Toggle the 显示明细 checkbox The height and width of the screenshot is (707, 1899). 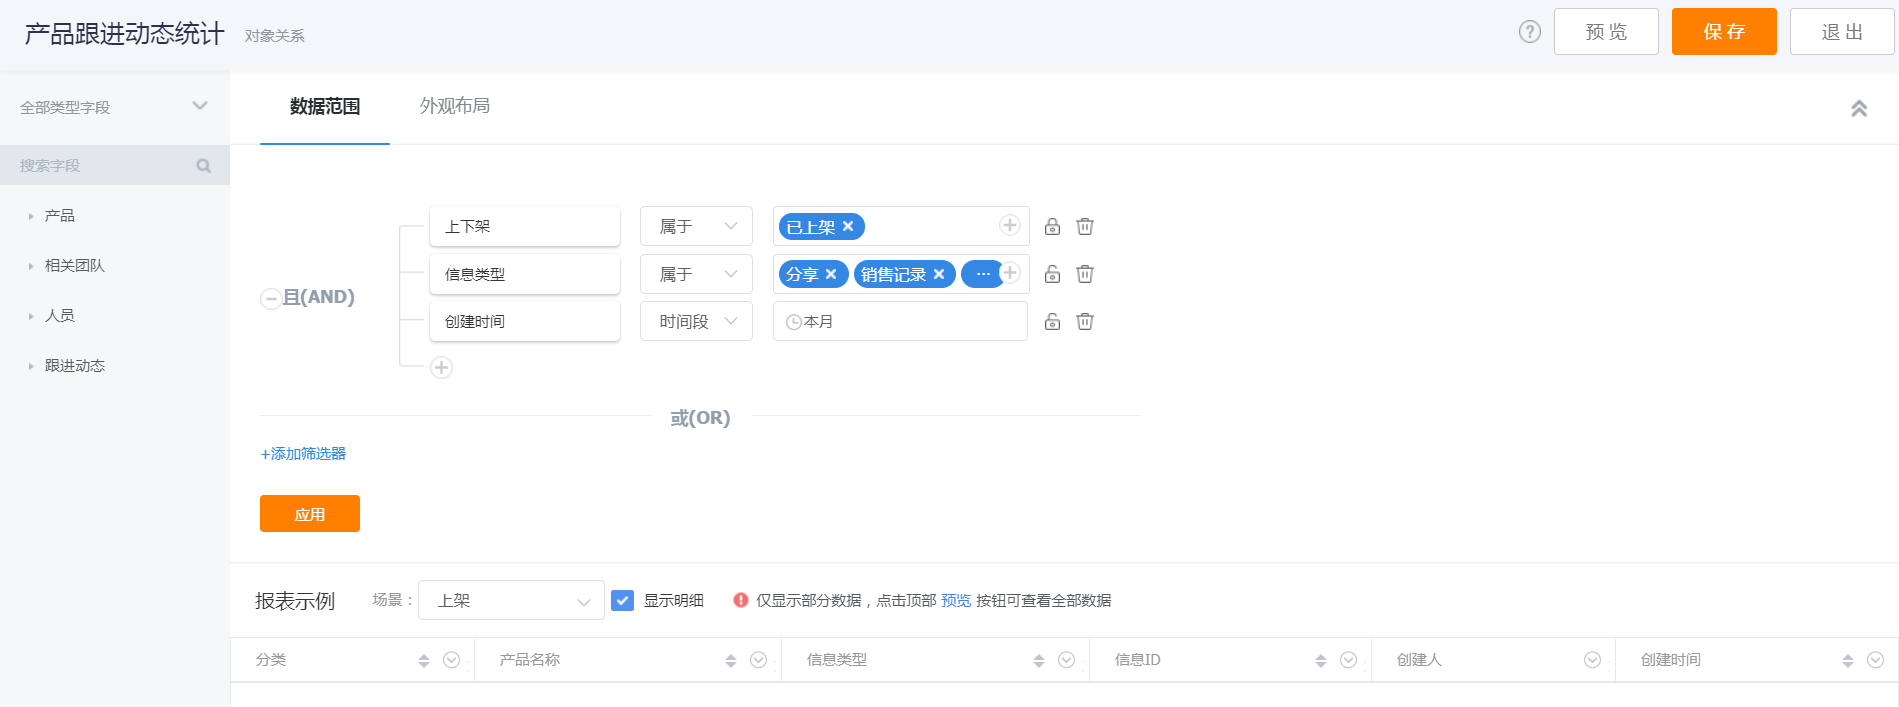click(x=622, y=600)
